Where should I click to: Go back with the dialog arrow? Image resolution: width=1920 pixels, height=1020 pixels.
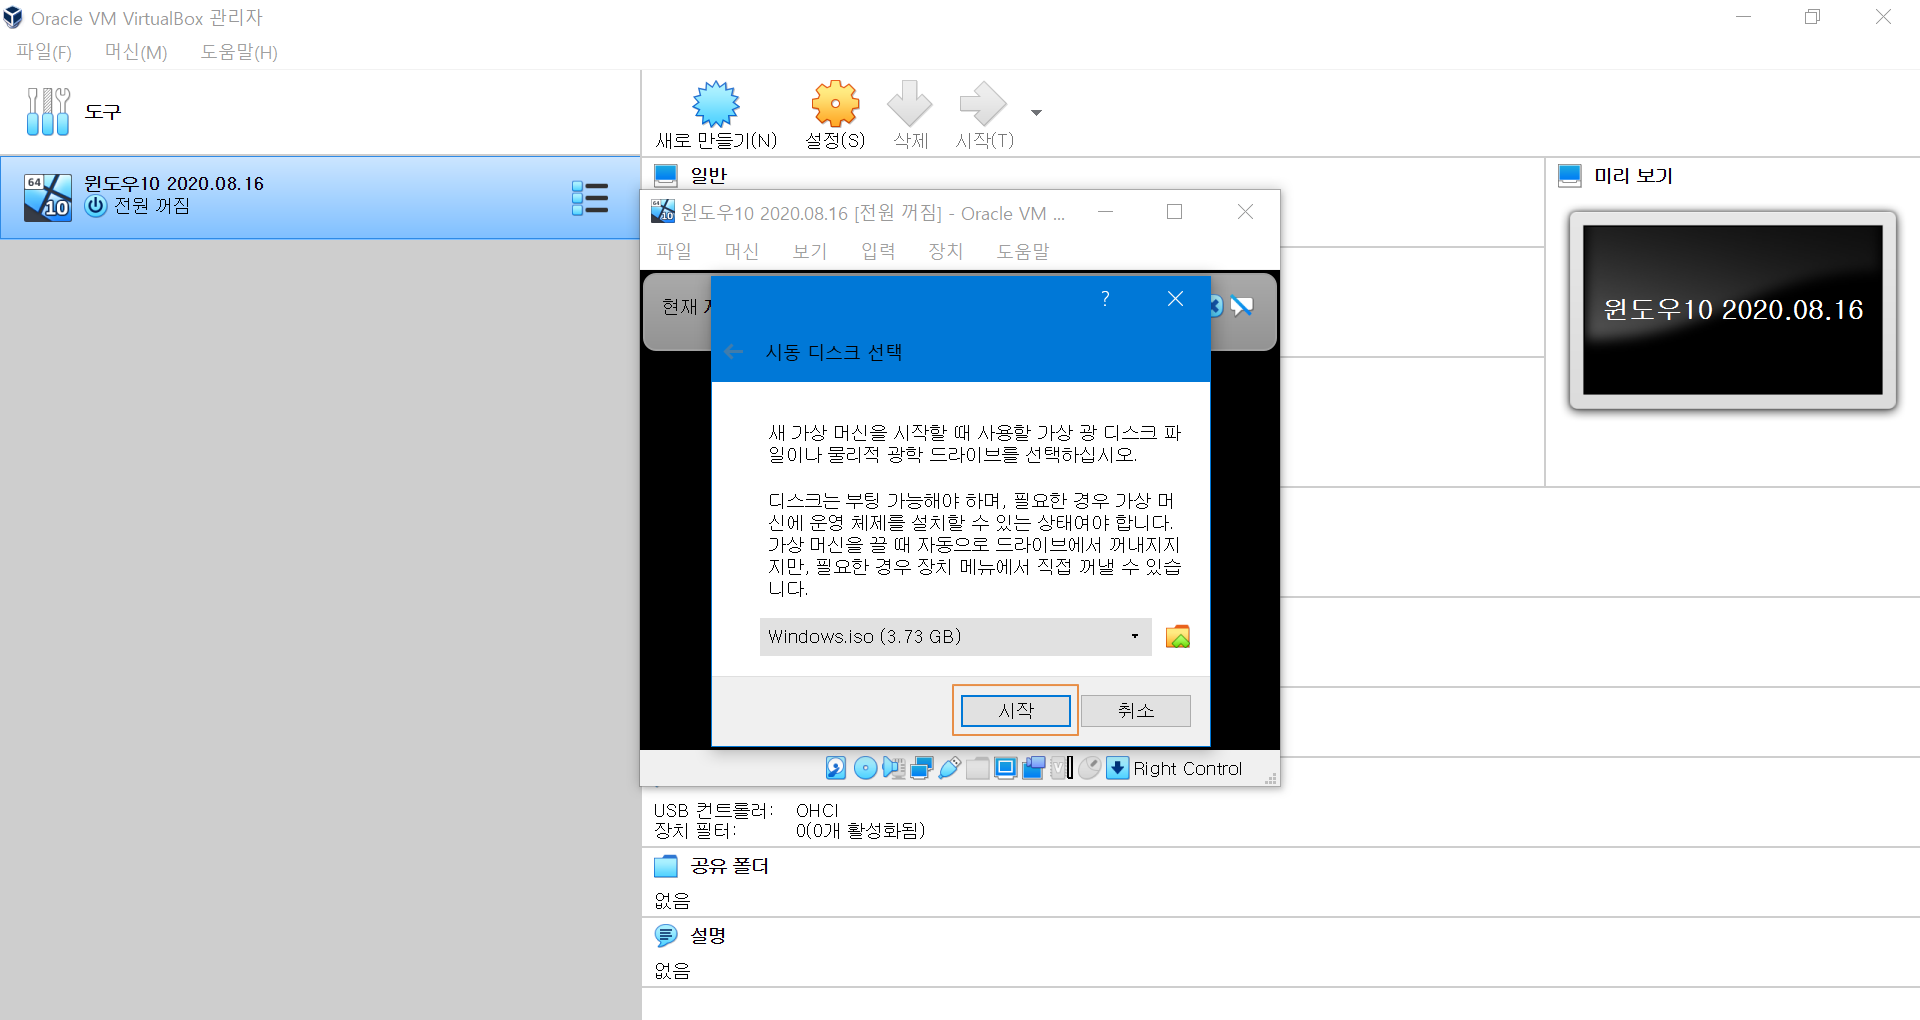(734, 352)
